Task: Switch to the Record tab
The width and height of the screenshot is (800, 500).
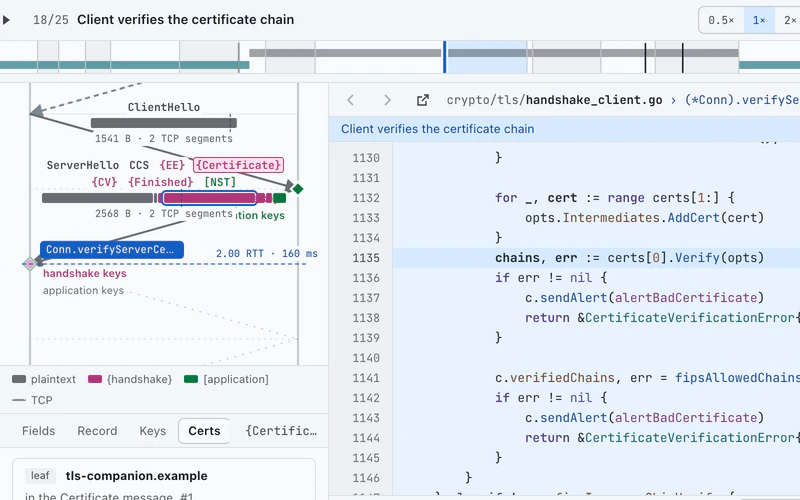Action: [97, 431]
